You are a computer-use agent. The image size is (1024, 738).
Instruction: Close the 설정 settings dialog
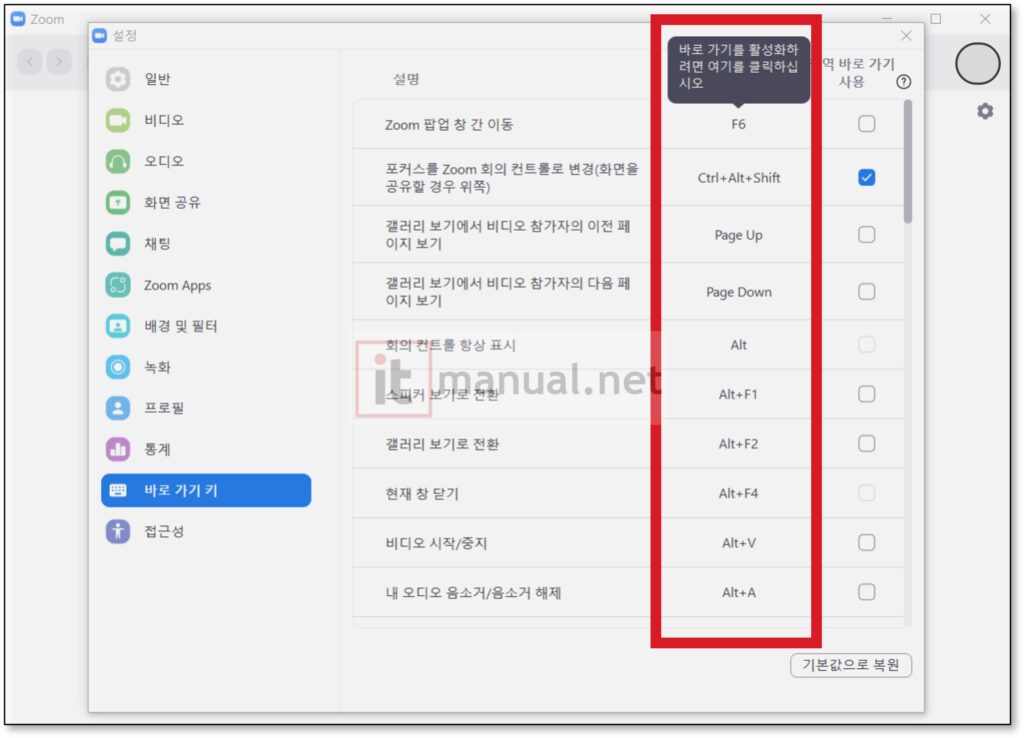pyautogui.click(x=906, y=35)
